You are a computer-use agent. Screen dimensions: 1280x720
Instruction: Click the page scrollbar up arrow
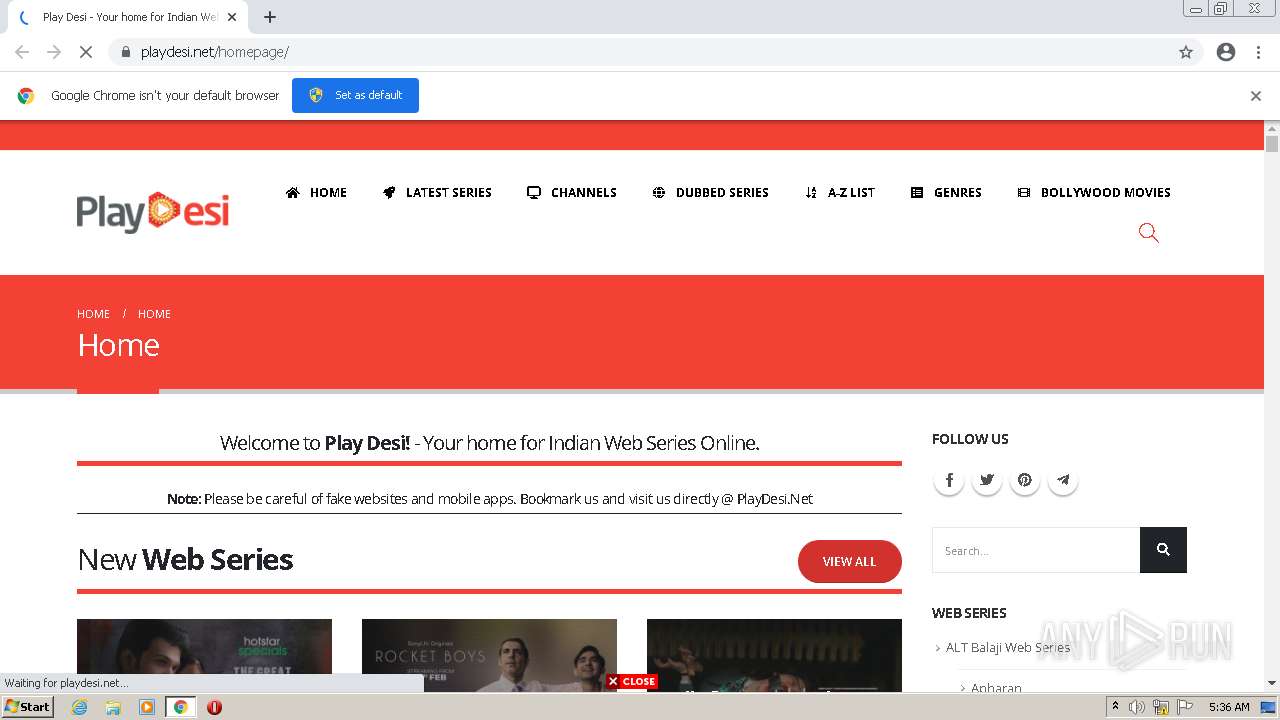(1272, 129)
